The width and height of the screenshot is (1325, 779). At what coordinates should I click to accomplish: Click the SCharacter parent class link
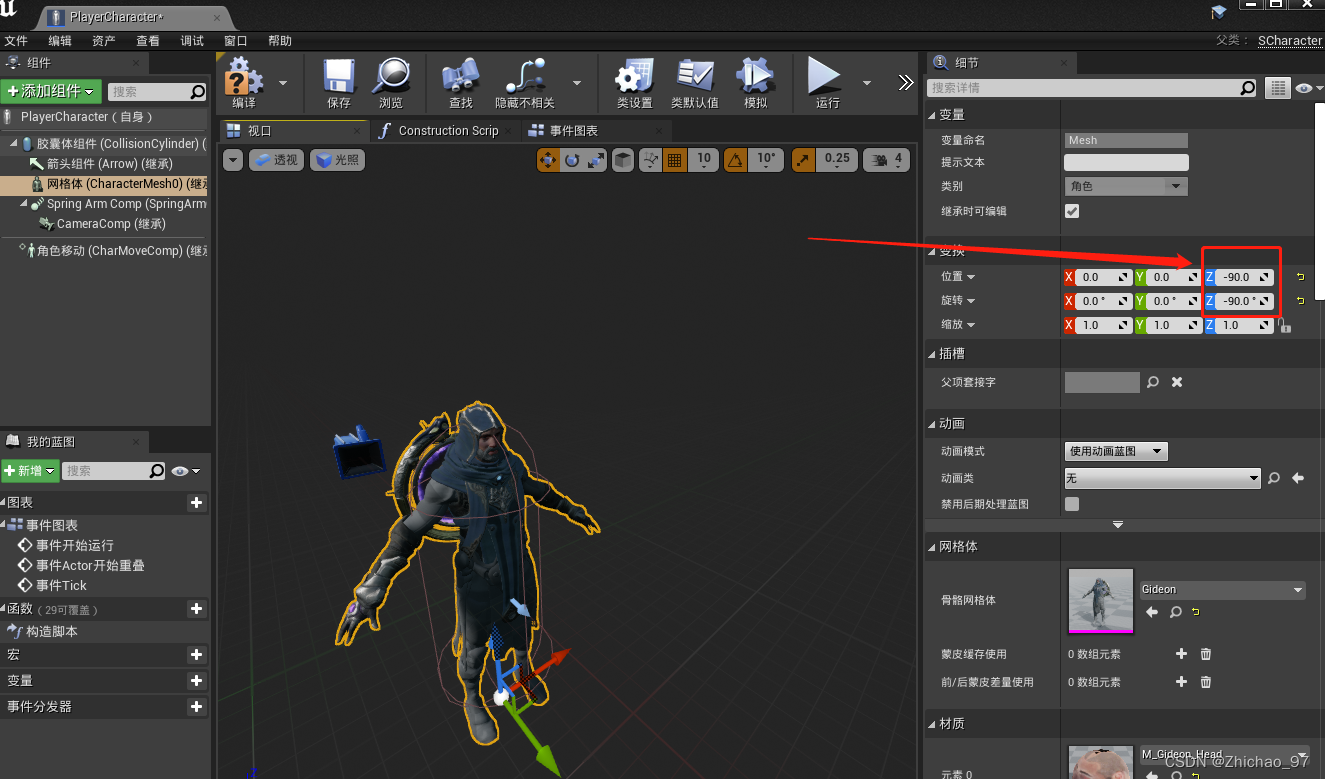coord(1290,41)
